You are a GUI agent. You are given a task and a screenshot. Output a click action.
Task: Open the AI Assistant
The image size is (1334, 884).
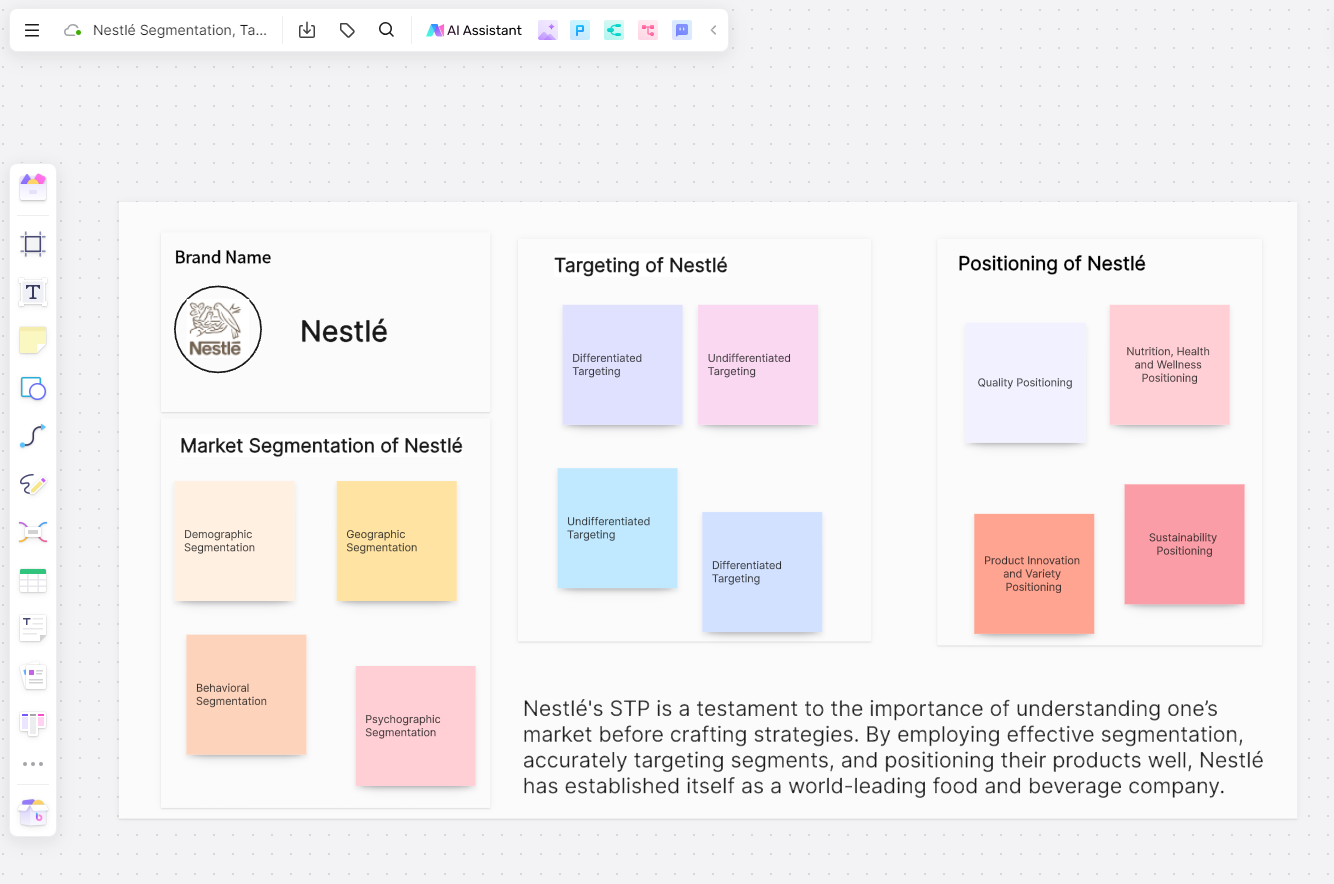click(x=474, y=30)
